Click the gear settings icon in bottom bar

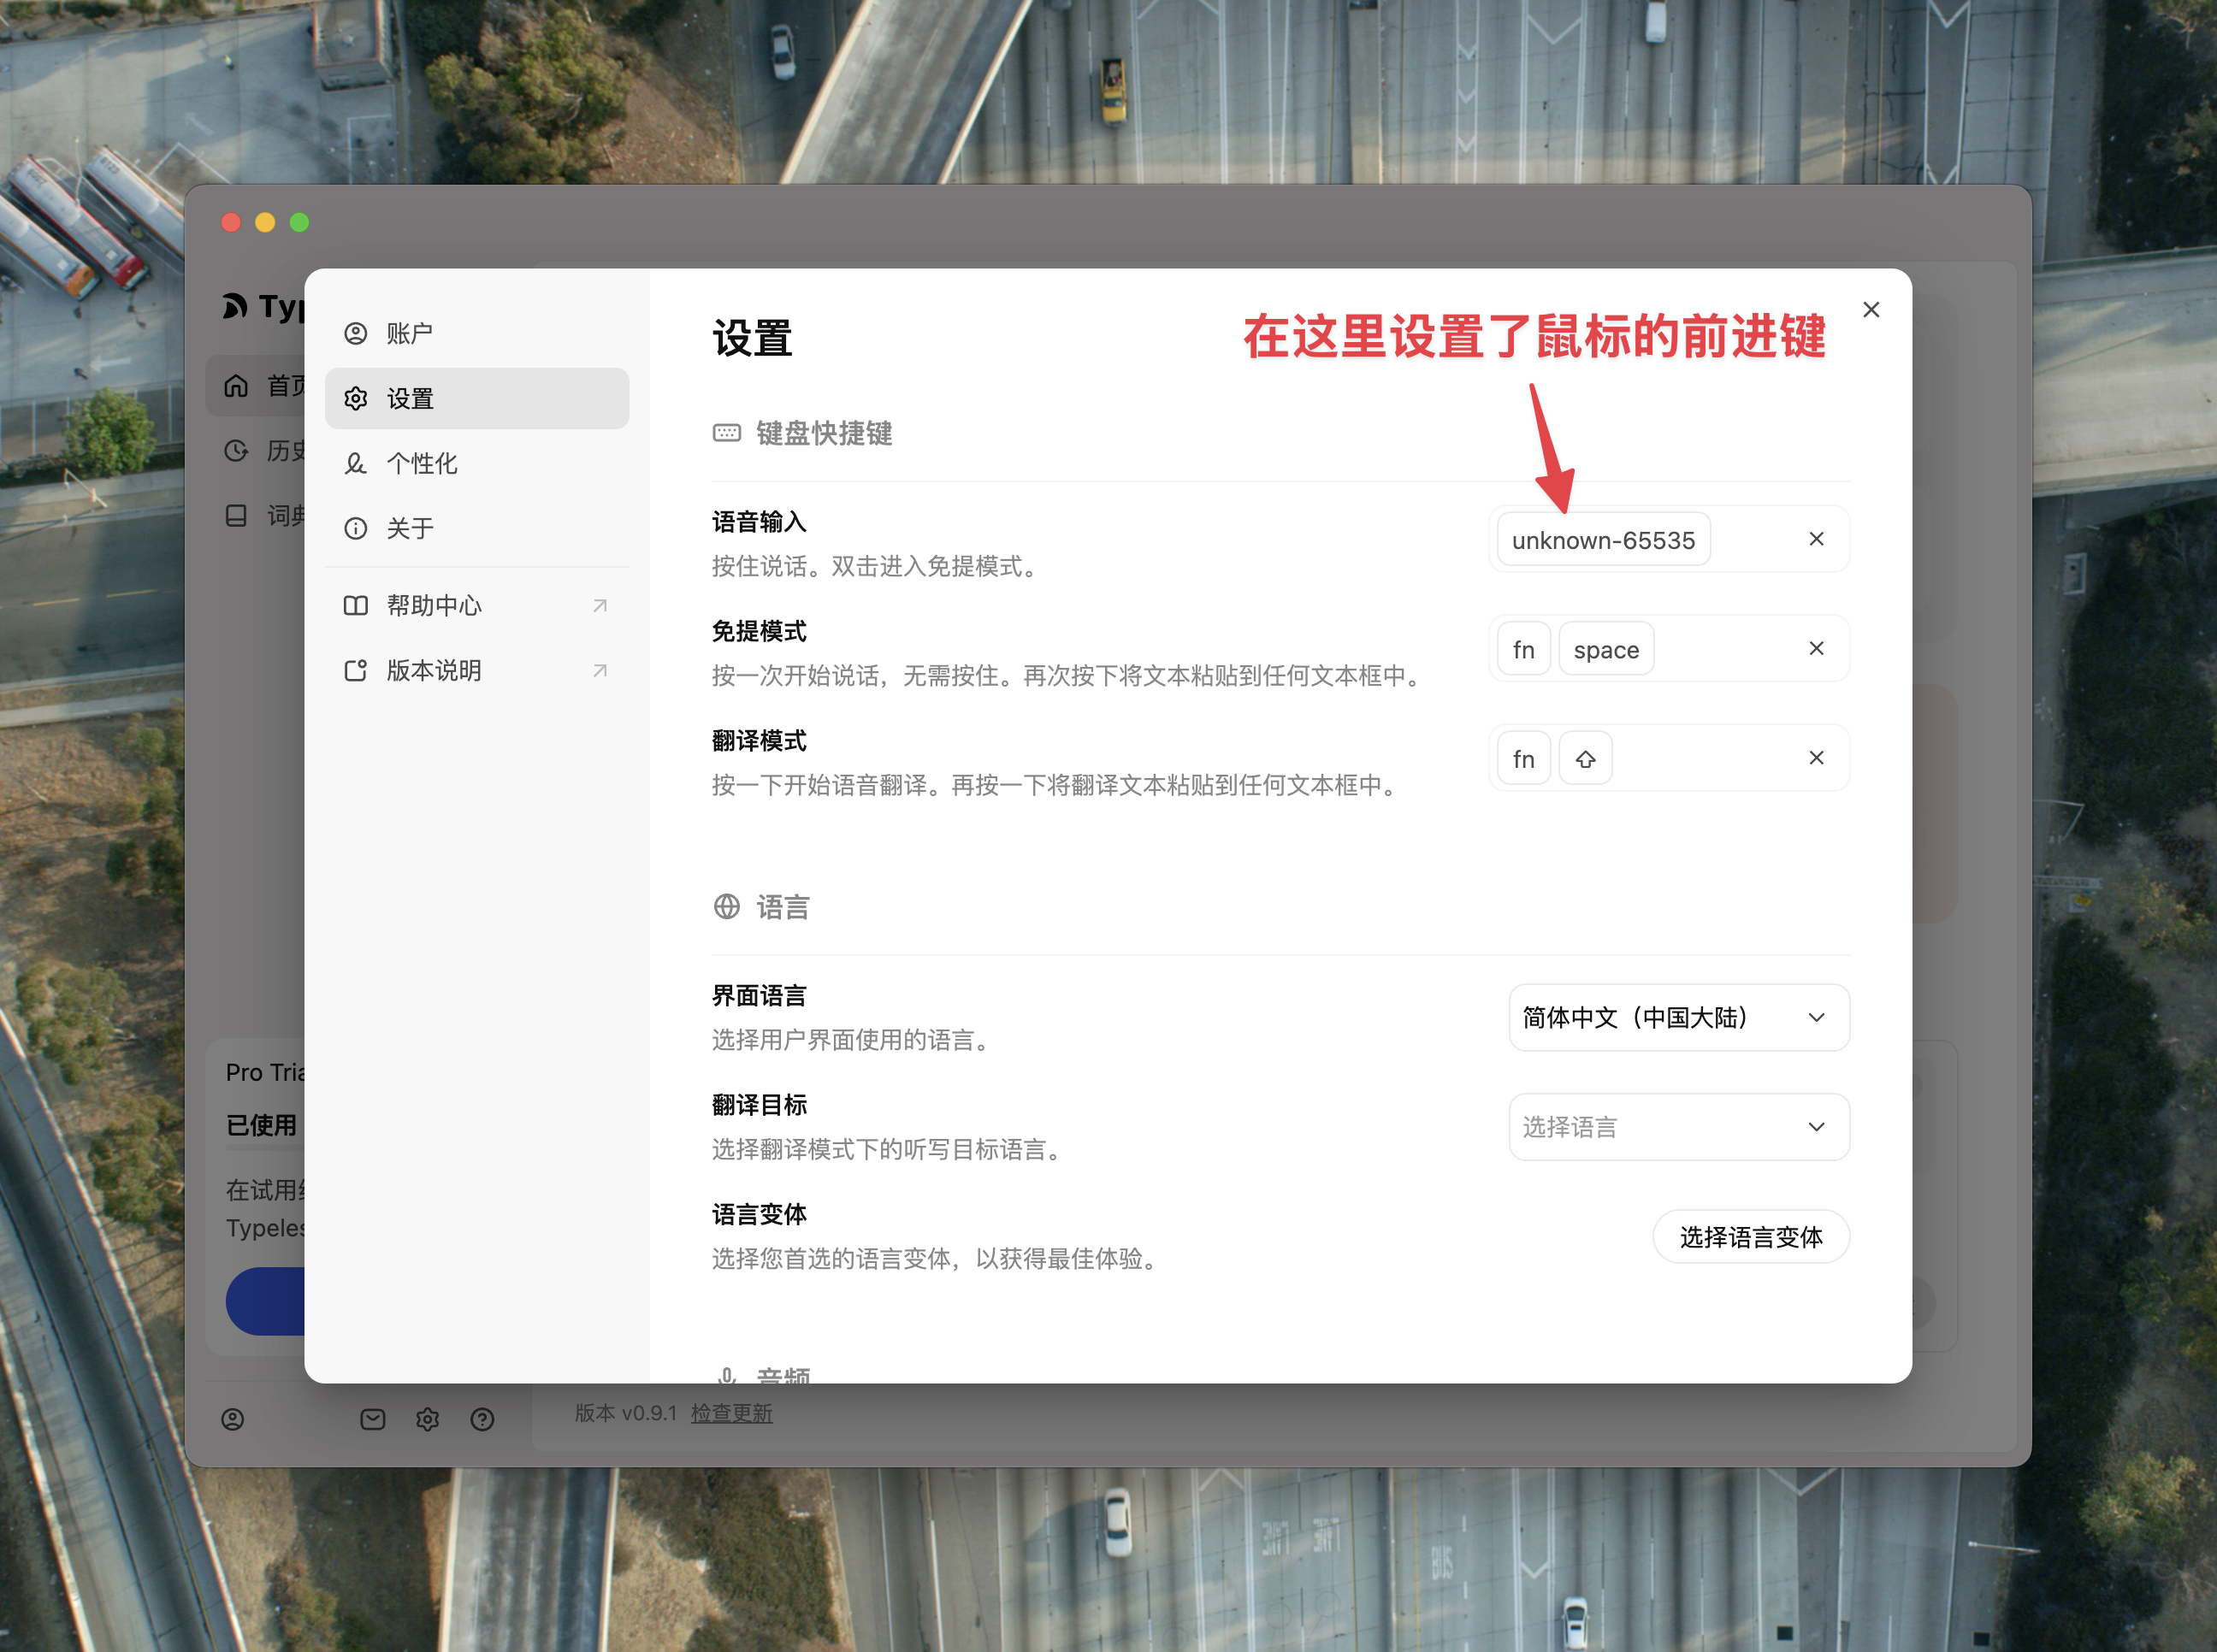[x=428, y=1419]
